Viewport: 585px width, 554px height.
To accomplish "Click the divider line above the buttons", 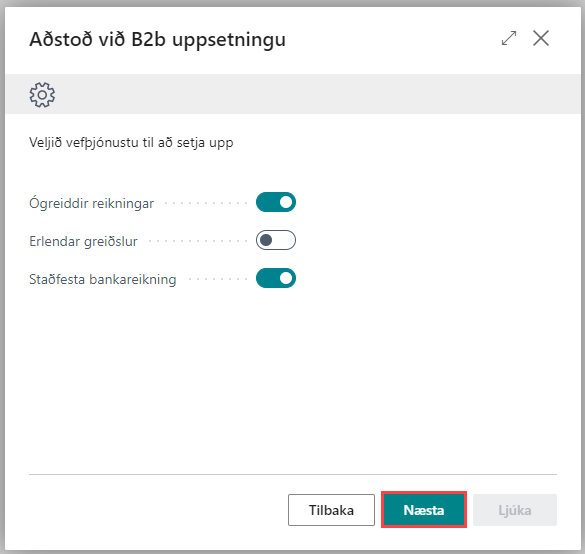I will coord(293,475).
